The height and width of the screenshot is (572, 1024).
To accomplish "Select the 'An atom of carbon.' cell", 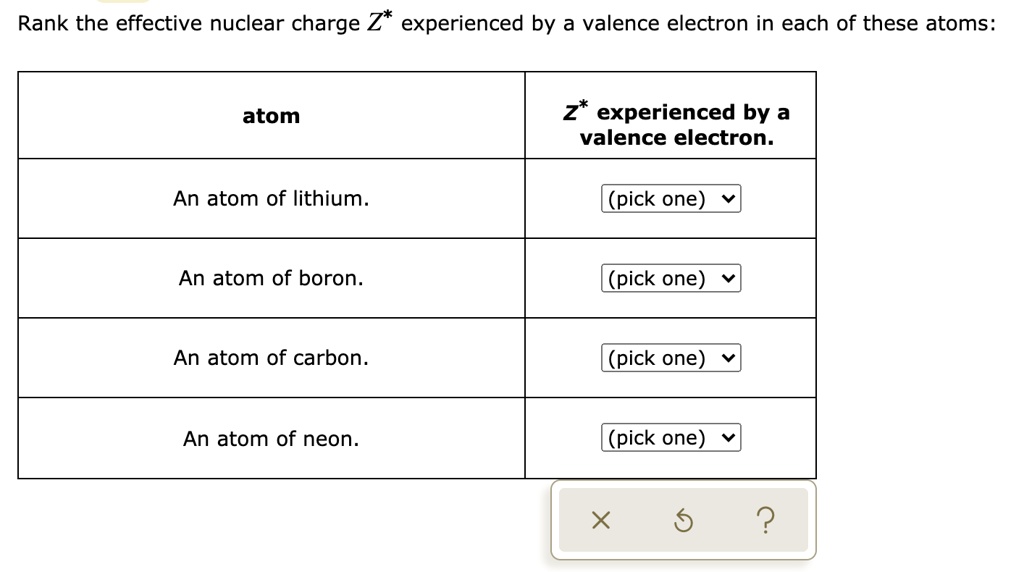I will coord(271,358).
